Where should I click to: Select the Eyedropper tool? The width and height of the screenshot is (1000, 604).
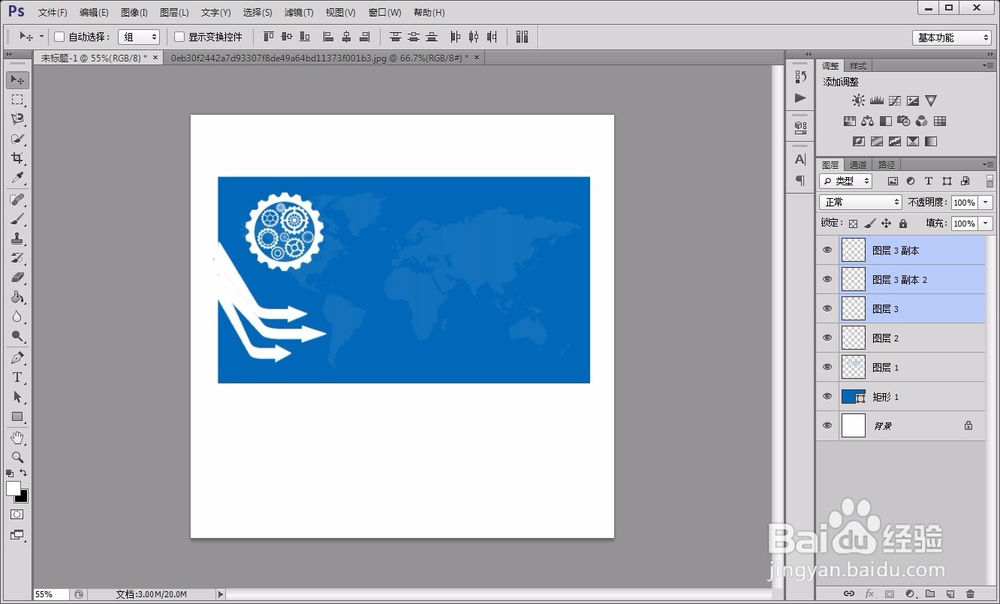(x=17, y=178)
